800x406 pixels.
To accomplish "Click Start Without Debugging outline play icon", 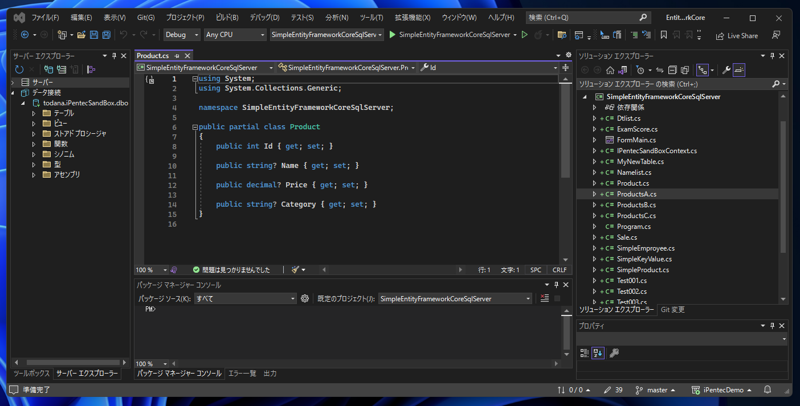I will click(524, 35).
